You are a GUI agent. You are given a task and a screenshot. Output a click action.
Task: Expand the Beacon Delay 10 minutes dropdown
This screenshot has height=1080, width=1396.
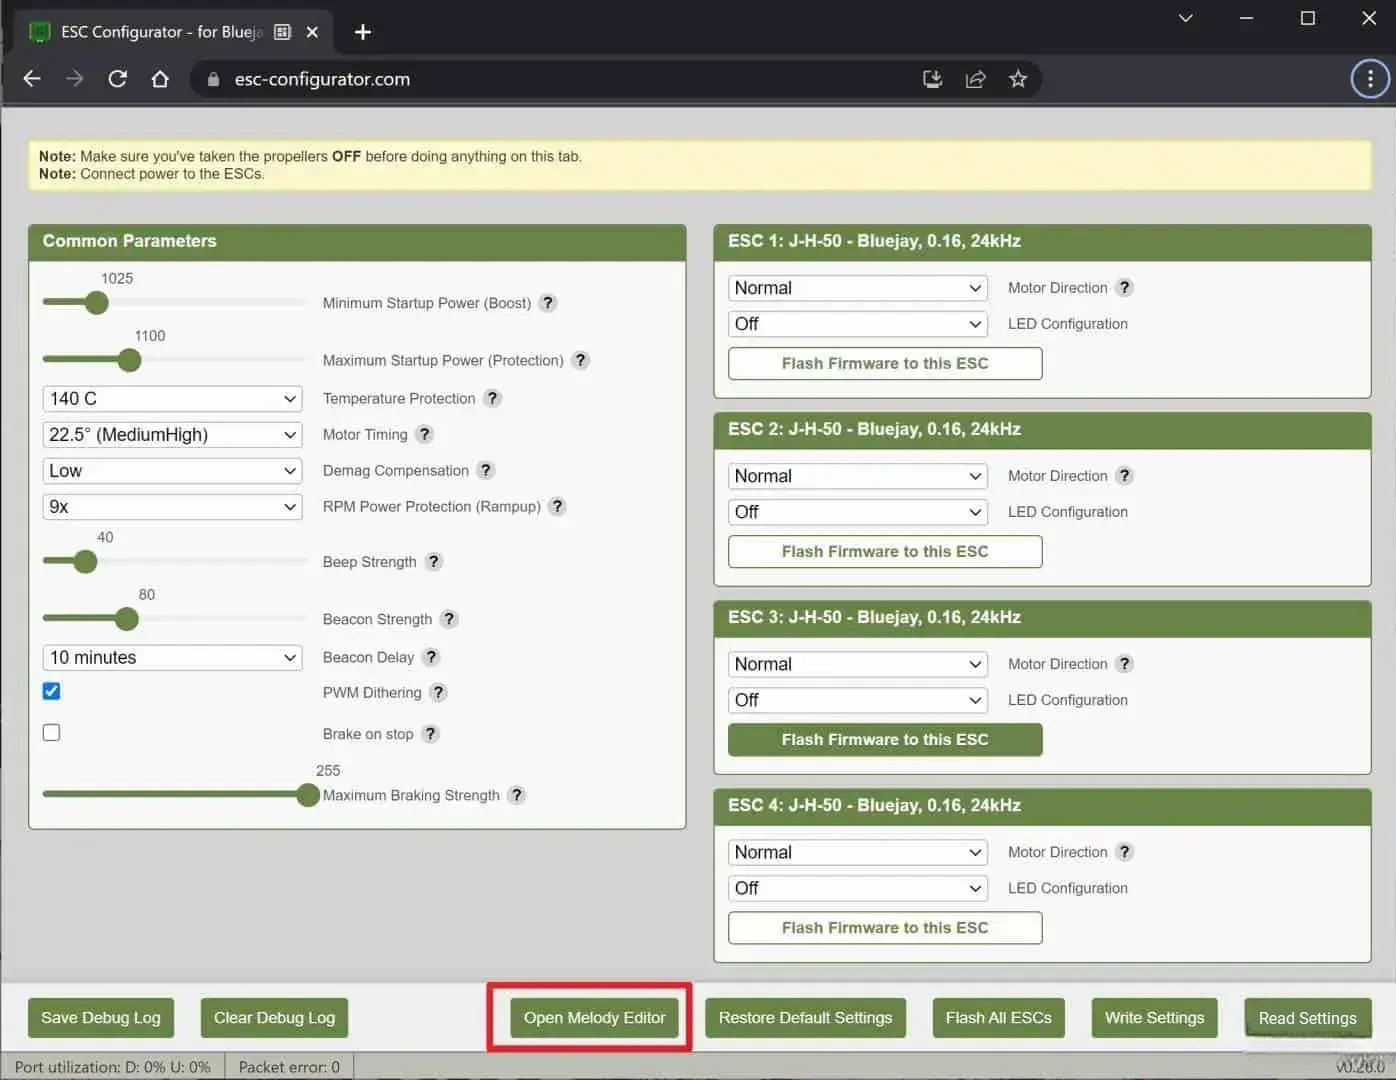(x=172, y=657)
